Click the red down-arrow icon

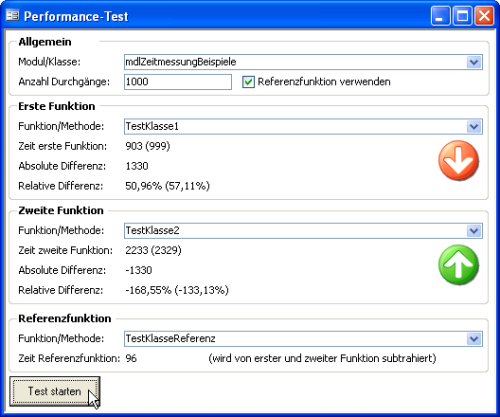point(459,161)
